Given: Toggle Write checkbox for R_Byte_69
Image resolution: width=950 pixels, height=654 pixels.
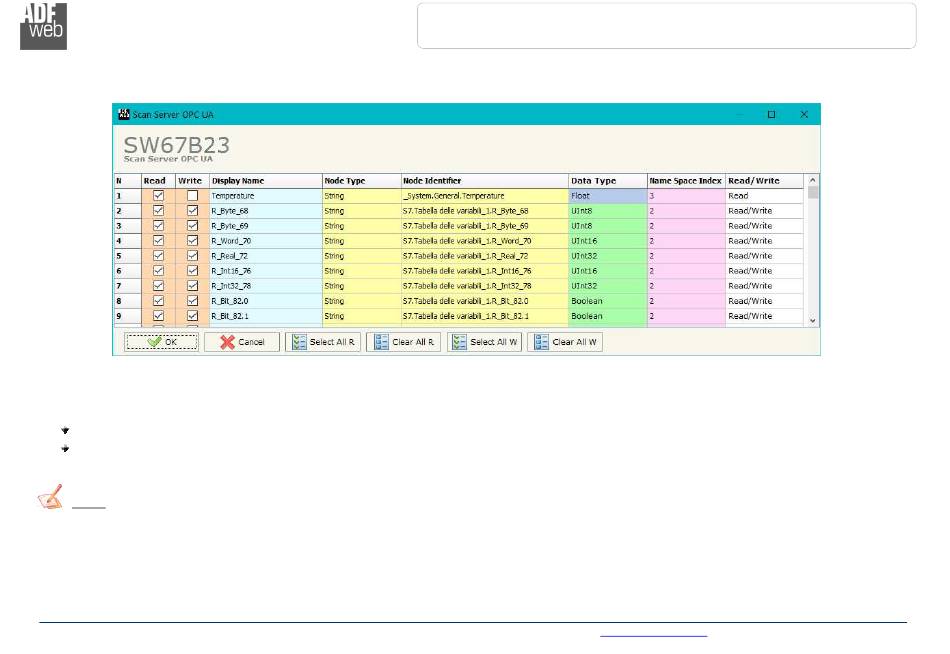Looking at the screenshot, I should click(x=192, y=225).
